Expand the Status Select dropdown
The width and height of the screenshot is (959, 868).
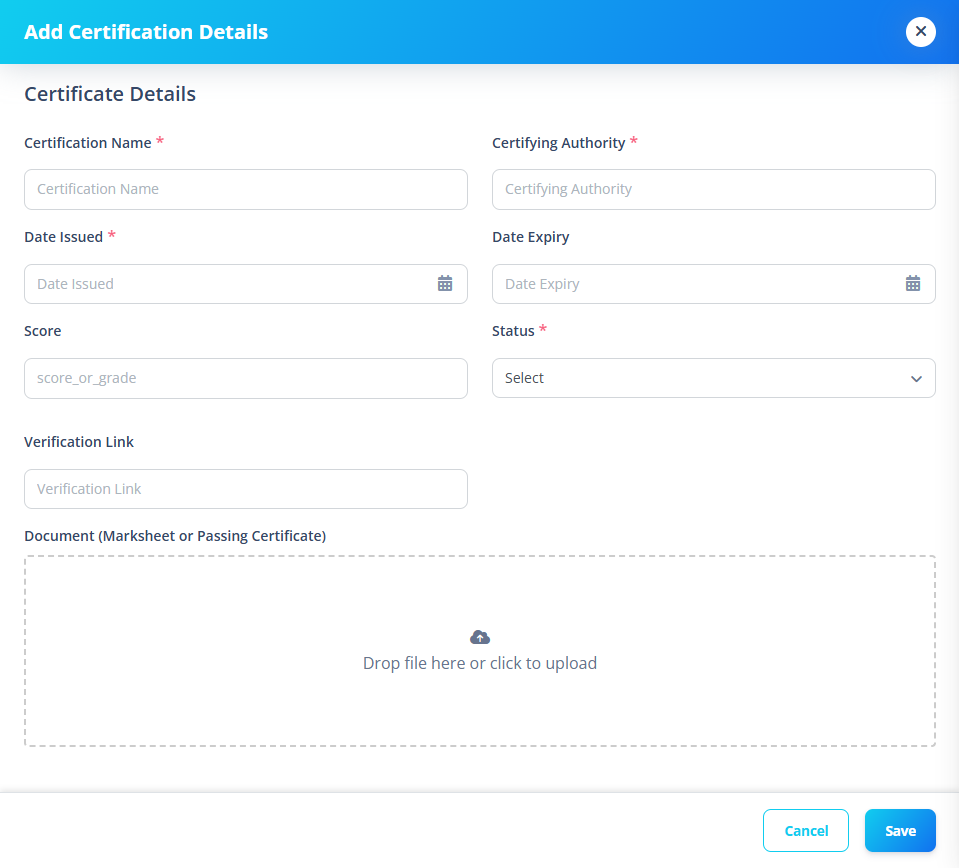[x=714, y=378]
